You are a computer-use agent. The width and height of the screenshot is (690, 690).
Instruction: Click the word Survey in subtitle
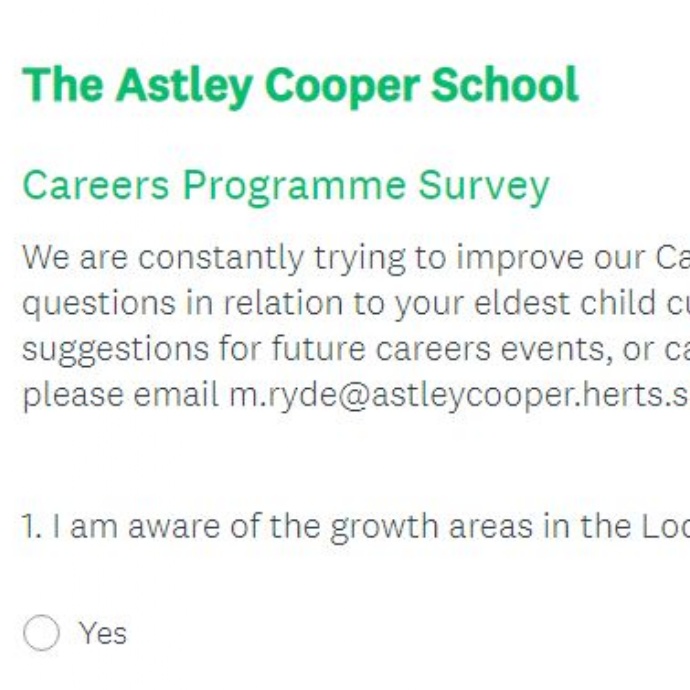tap(484, 187)
